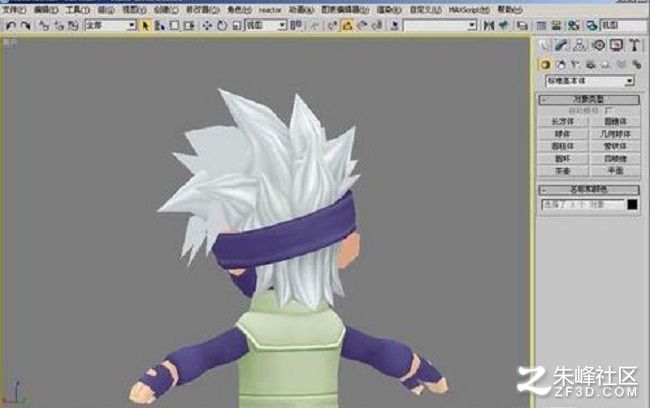Select the Select and Link tool

(44, 26)
